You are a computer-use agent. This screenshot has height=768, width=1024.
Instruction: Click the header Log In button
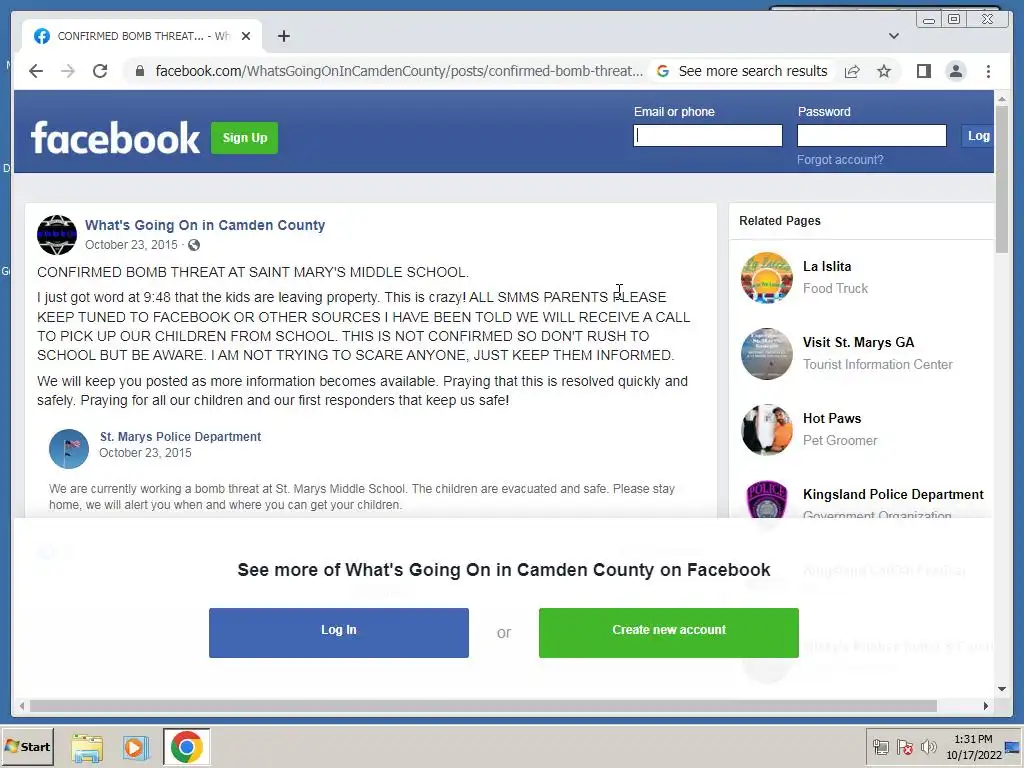pyautogui.click(x=978, y=136)
